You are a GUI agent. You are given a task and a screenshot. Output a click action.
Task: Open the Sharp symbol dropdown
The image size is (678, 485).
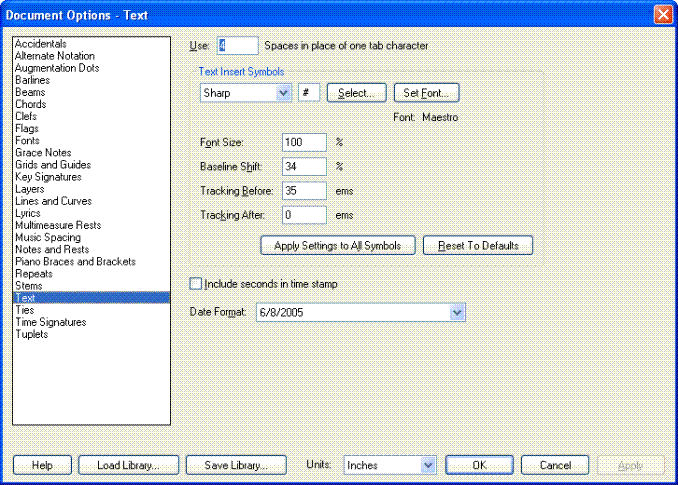283,93
